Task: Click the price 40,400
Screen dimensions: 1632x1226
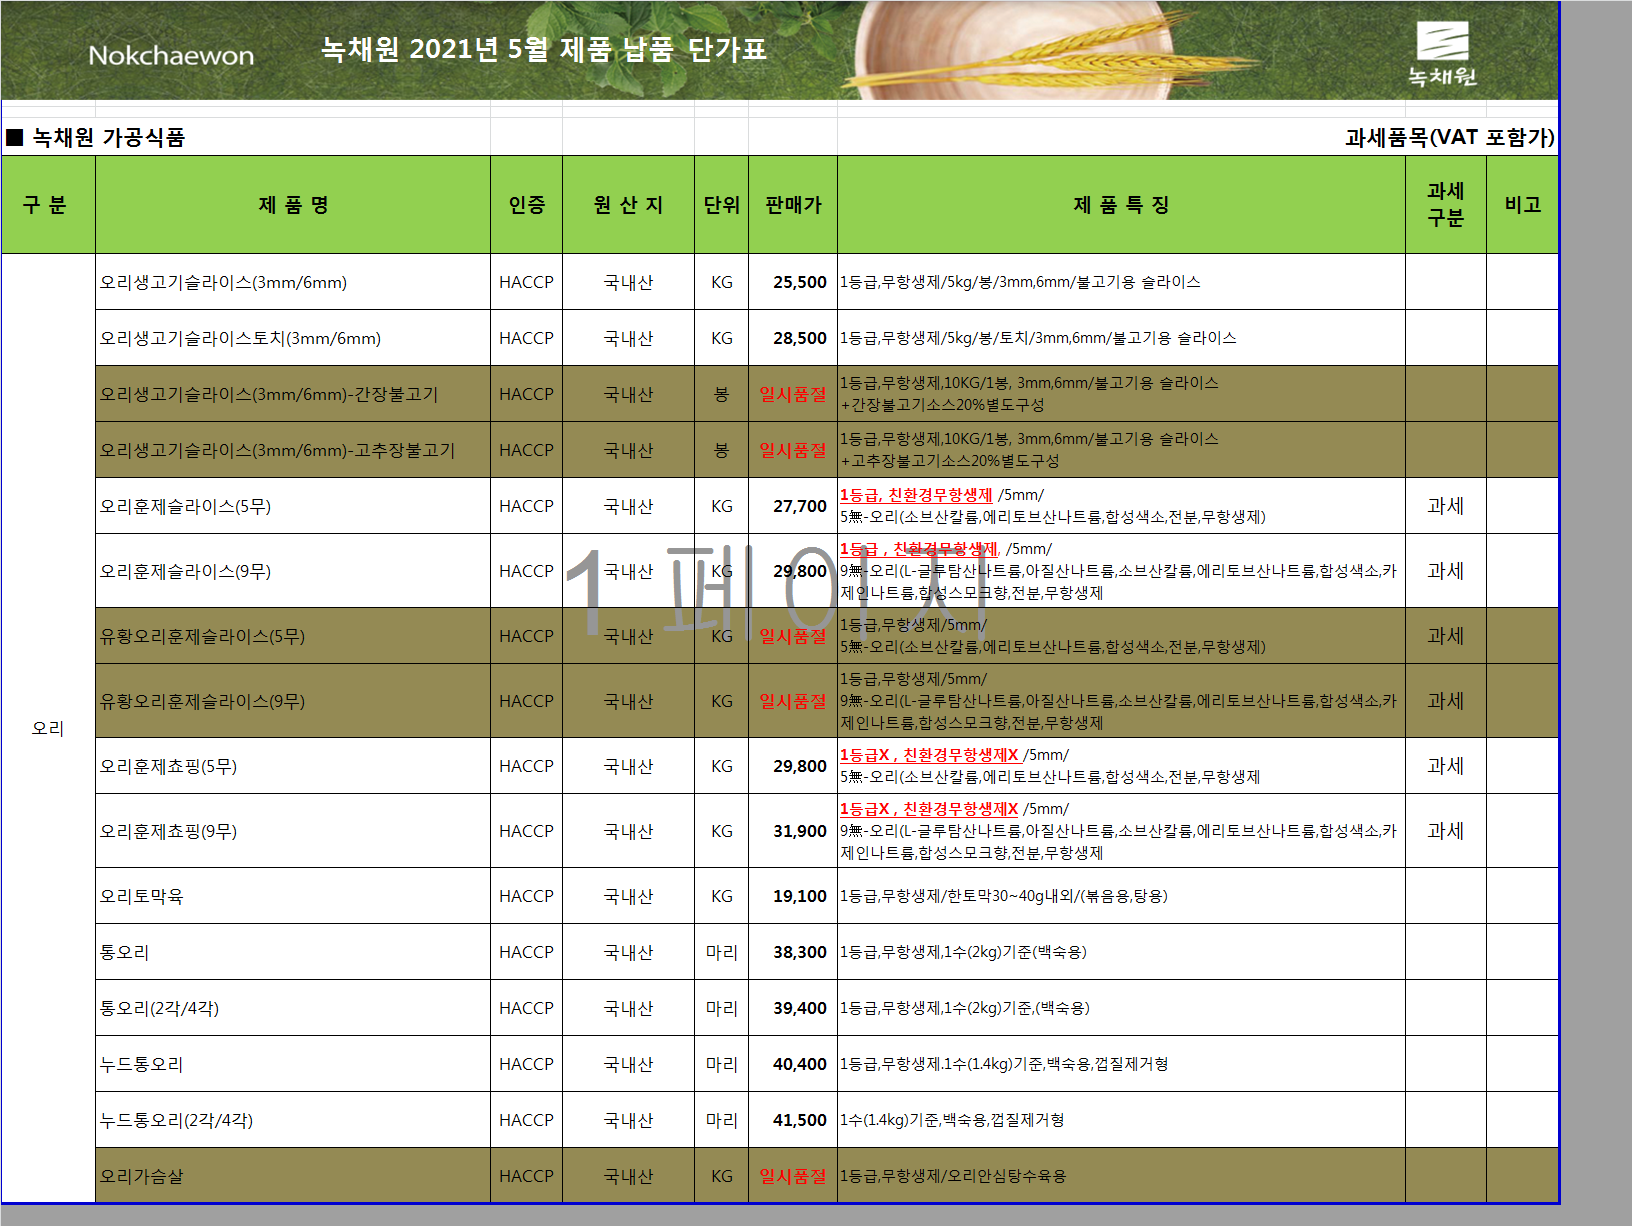Action: click(800, 1064)
